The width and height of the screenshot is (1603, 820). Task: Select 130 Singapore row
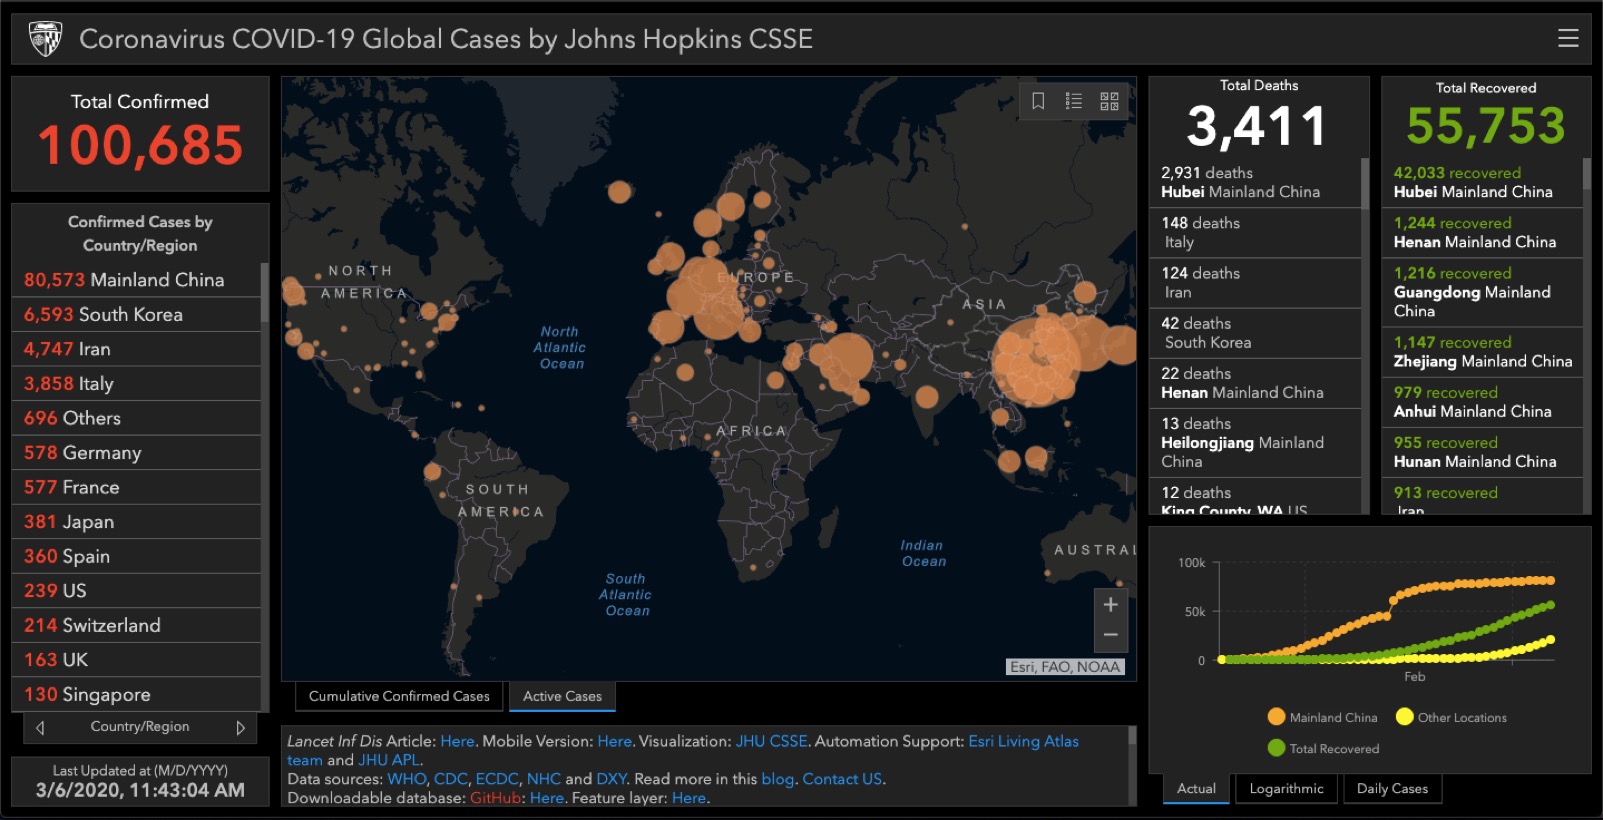click(136, 694)
